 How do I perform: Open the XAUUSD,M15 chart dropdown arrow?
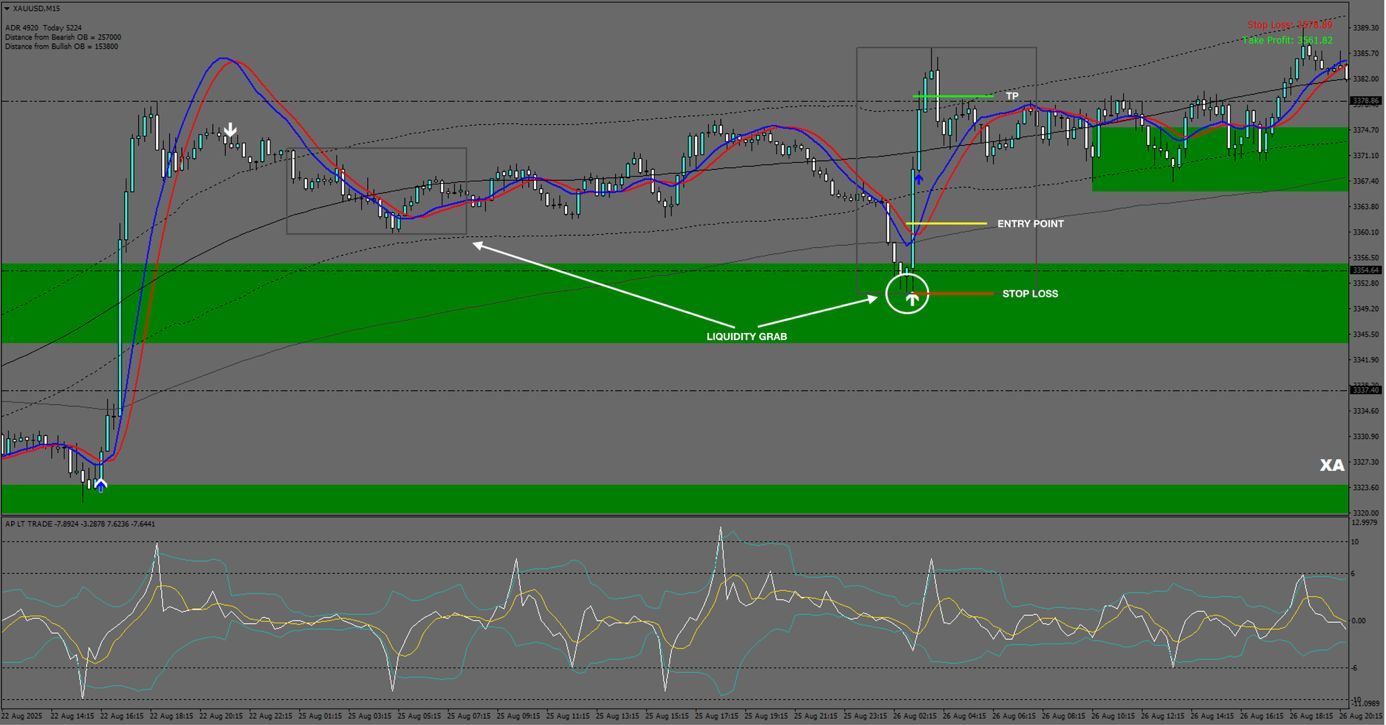pos(7,8)
